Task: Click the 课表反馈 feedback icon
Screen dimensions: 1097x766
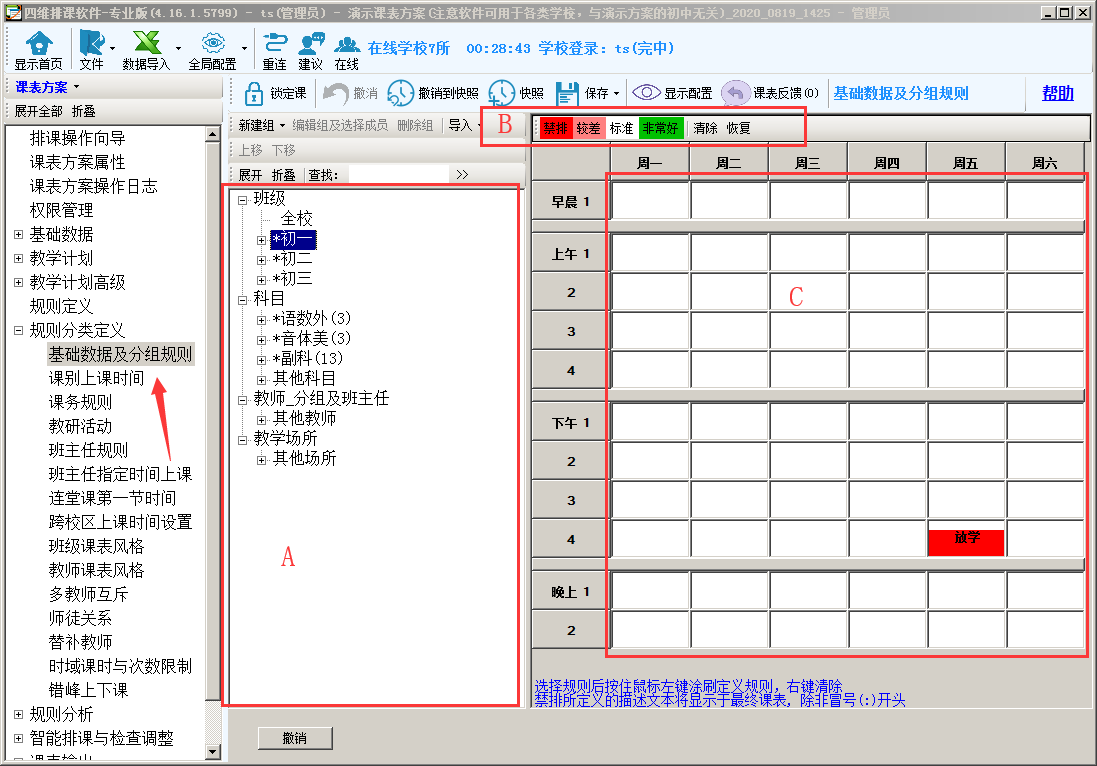Action: tap(735, 93)
